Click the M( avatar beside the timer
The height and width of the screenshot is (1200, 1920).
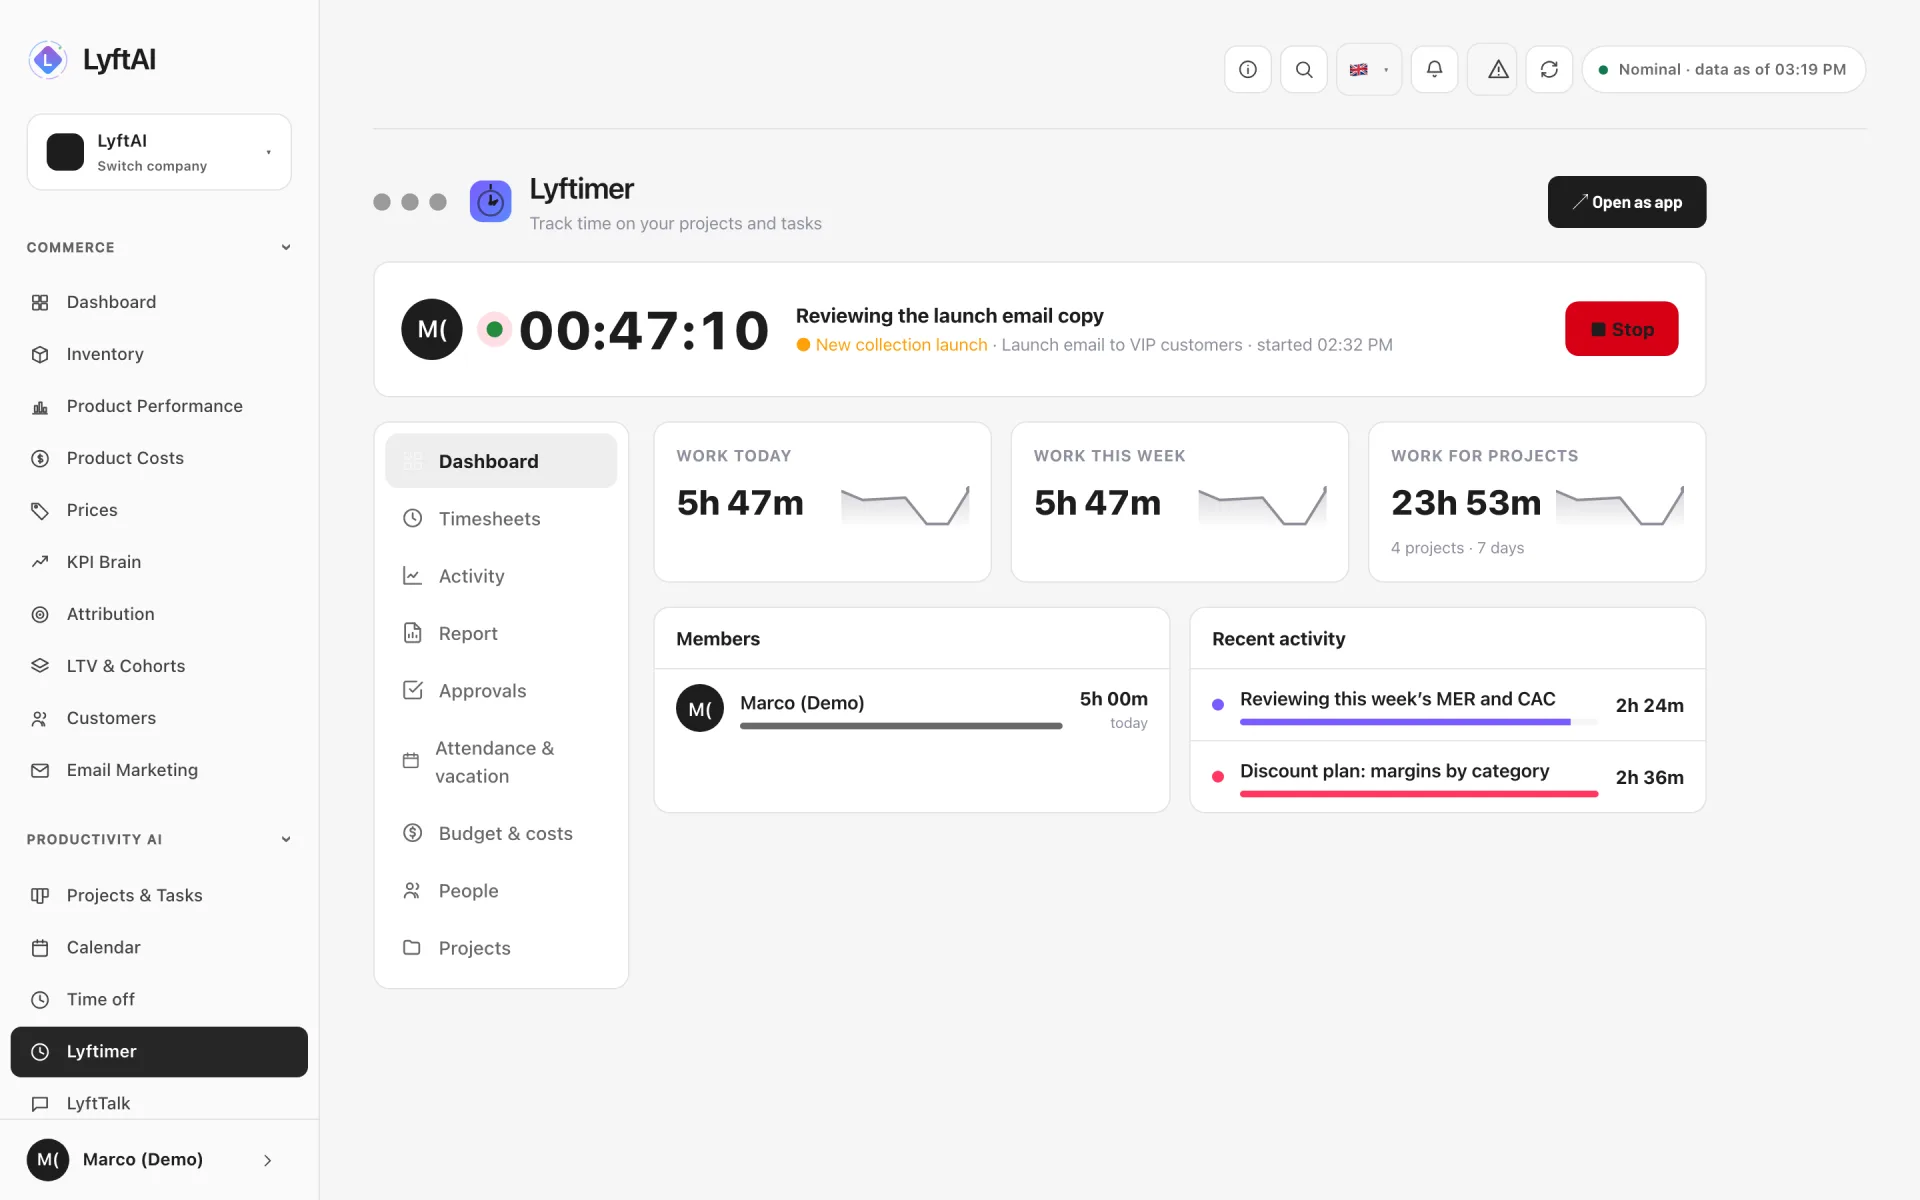click(431, 329)
